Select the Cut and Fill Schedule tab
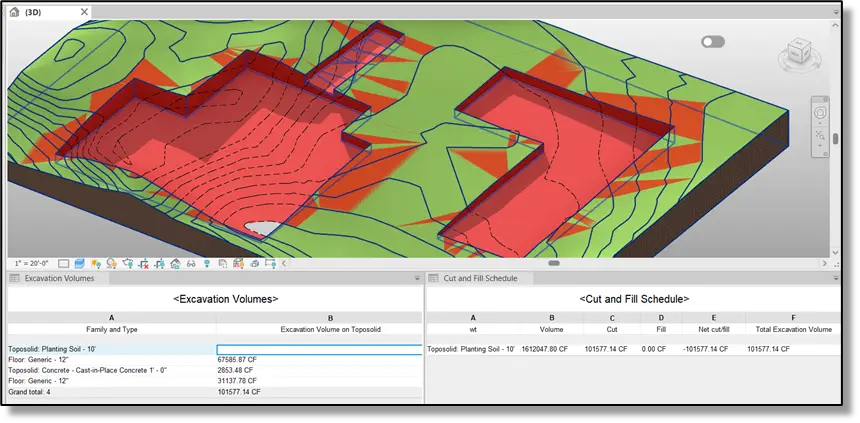Screen dimensions: 860x423 pos(480,278)
